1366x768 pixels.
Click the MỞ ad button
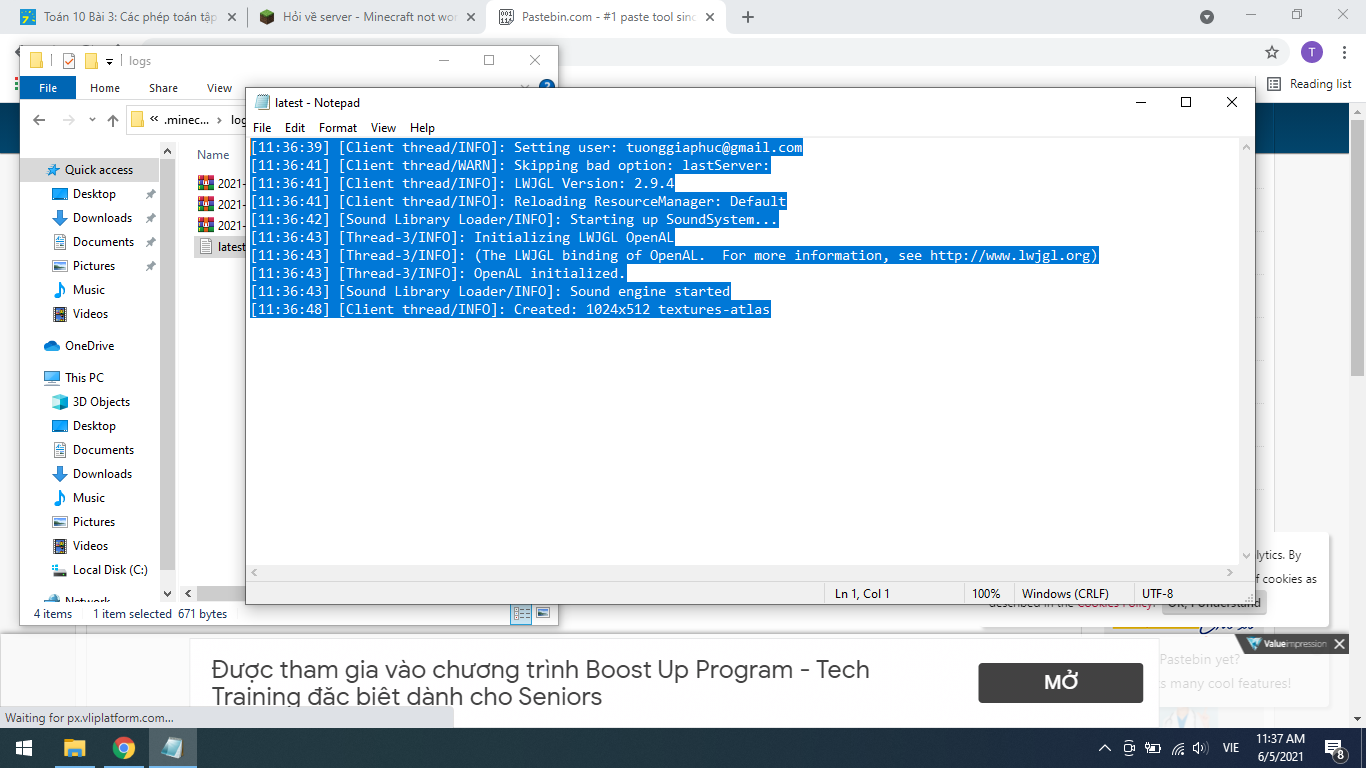pos(1060,683)
